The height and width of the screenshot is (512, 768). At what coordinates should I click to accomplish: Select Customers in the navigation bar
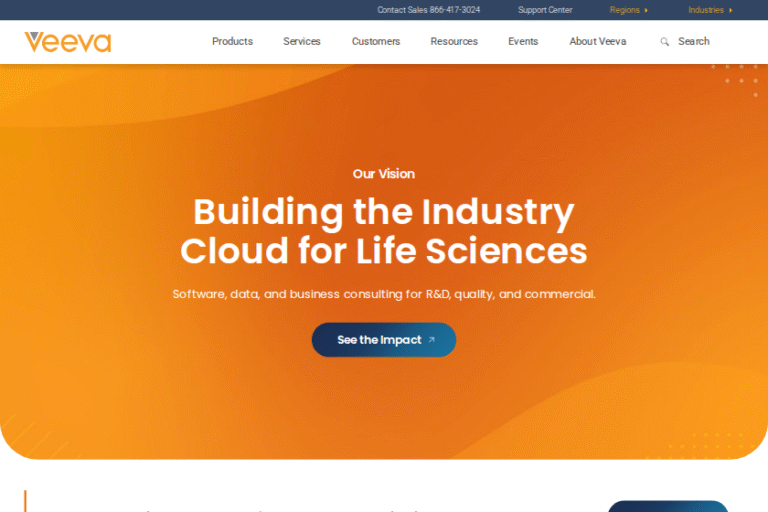click(x=376, y=41)
